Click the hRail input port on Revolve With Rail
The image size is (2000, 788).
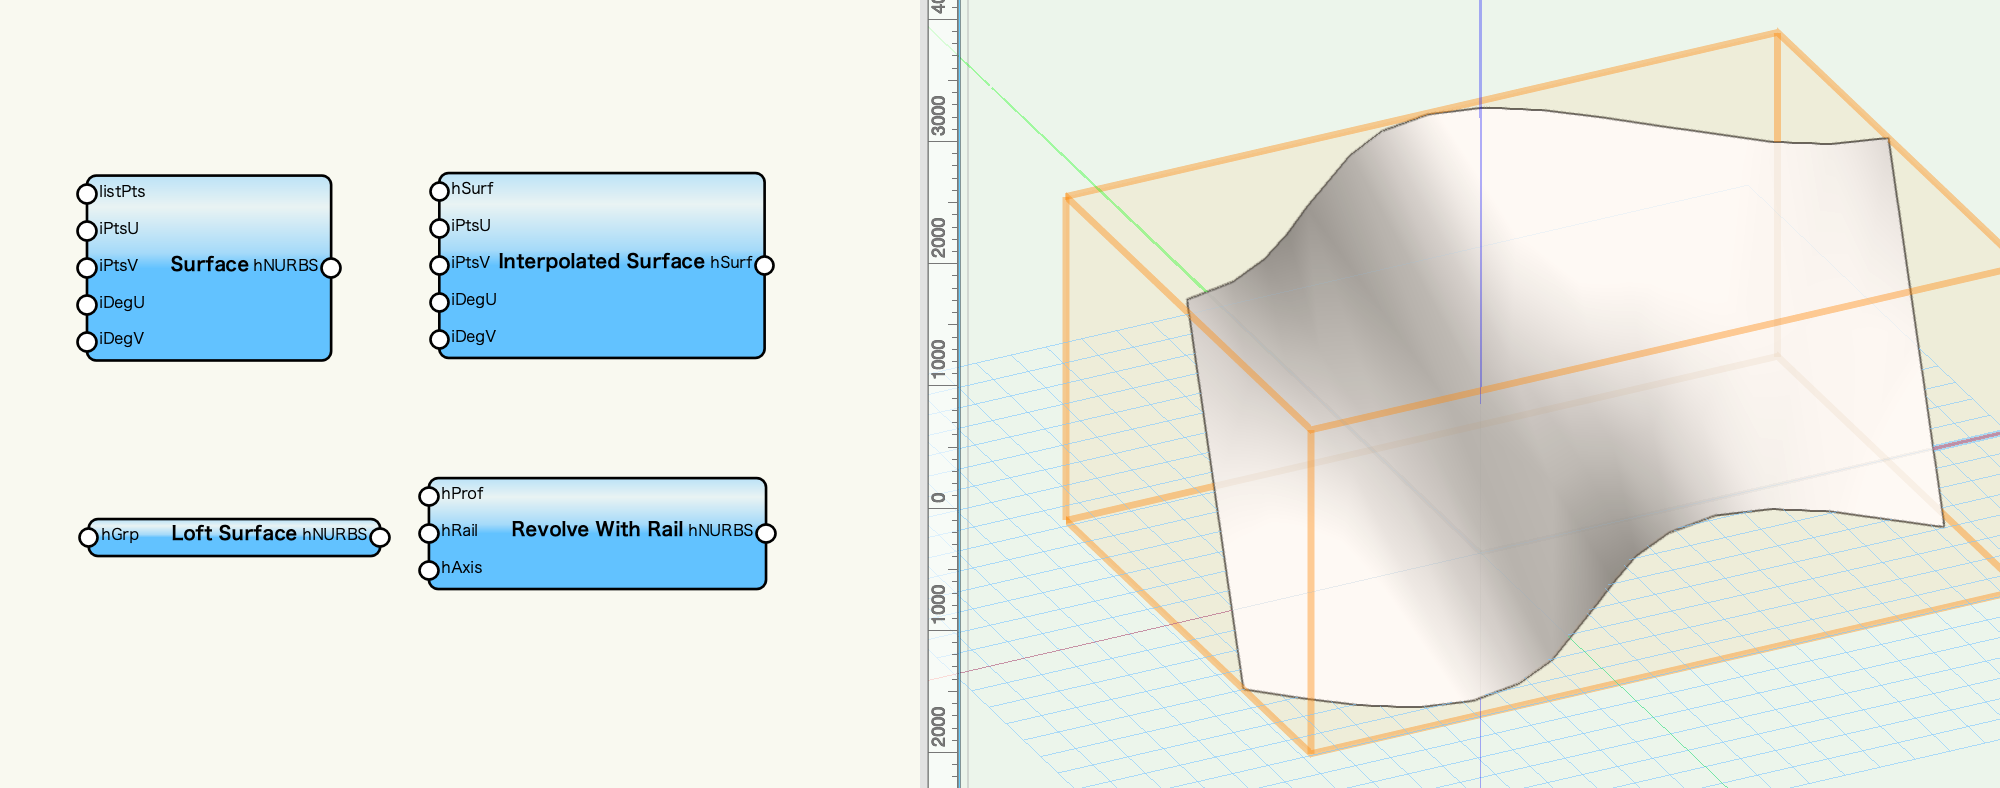coord(429,532)
